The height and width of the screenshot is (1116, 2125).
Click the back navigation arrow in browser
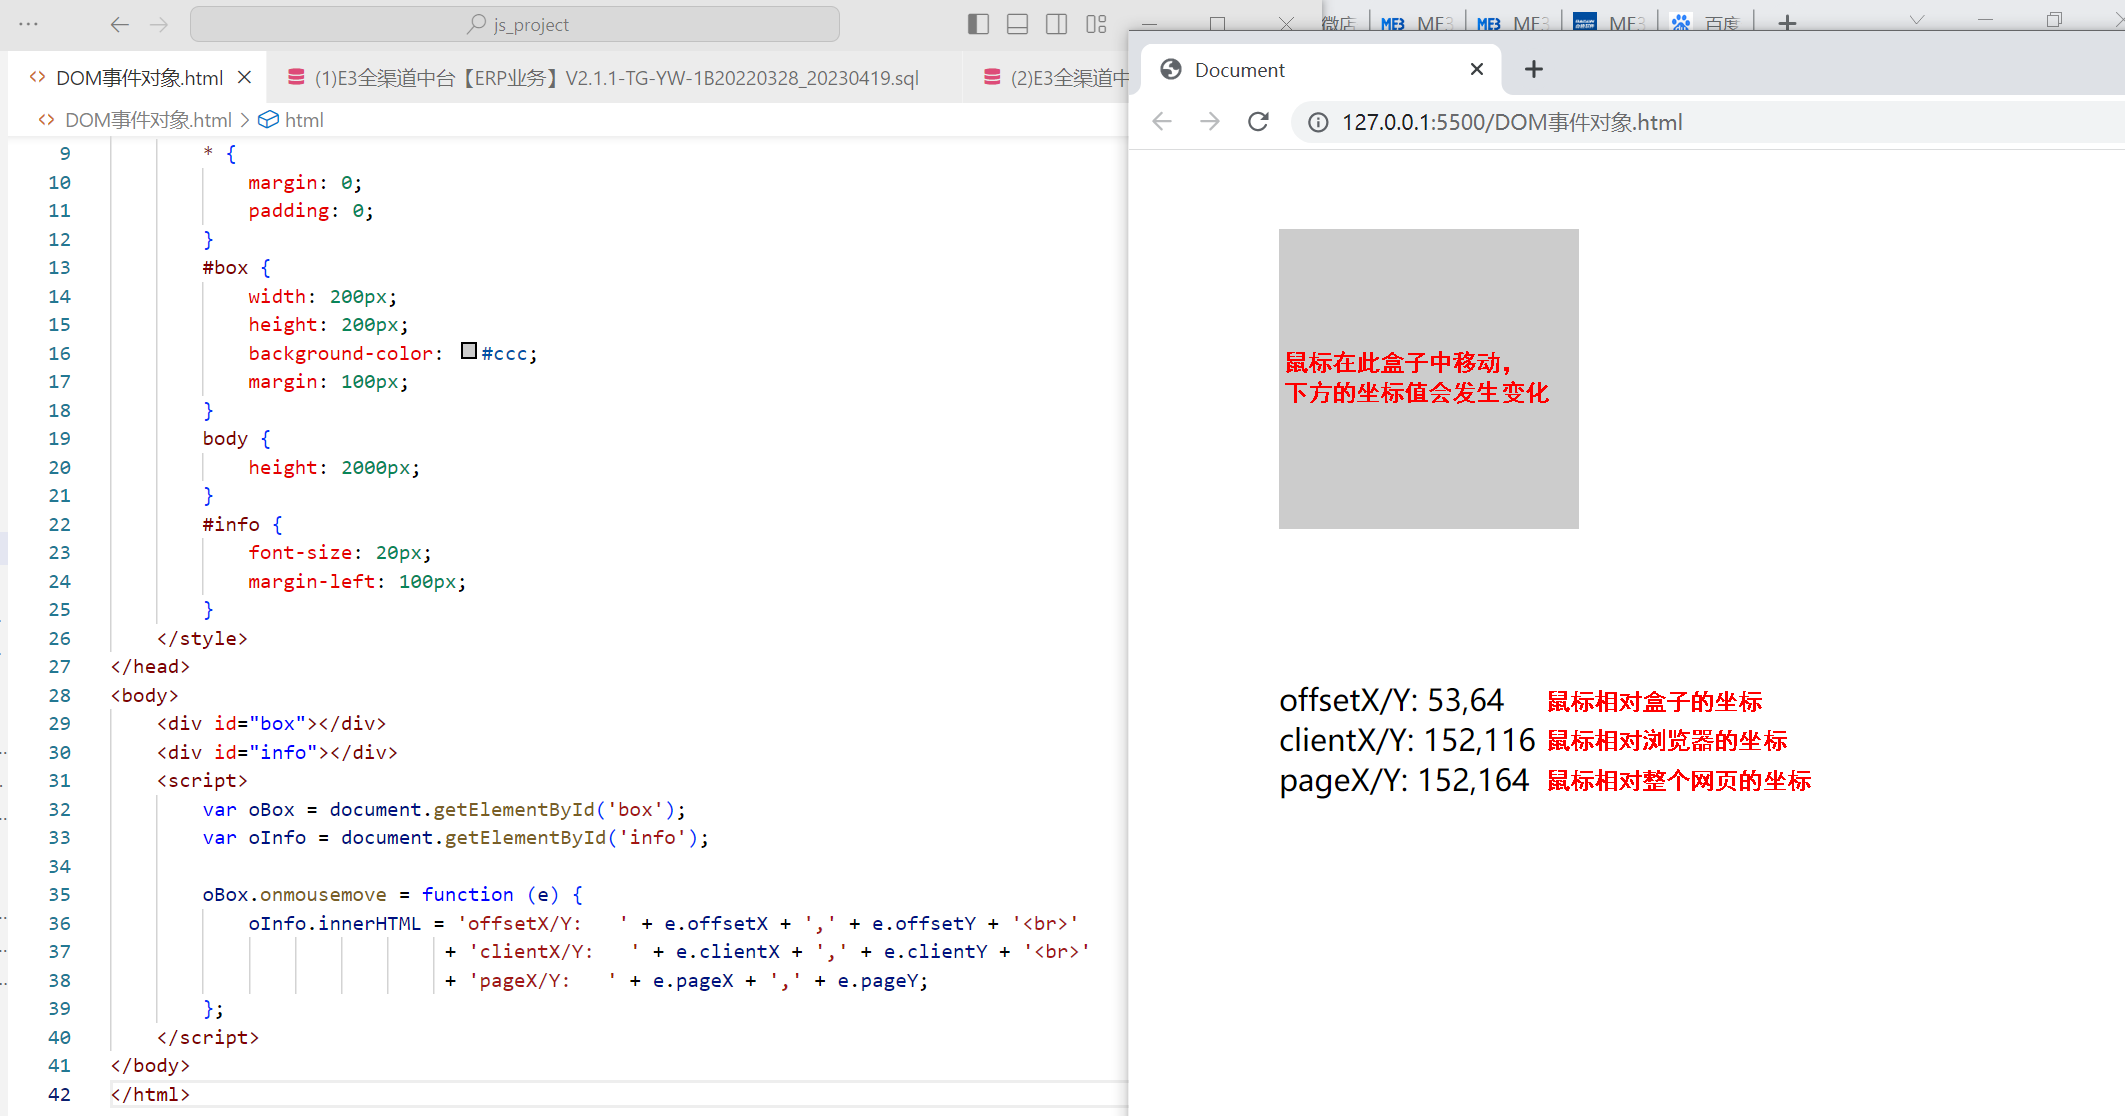[x=1164, y=124]
